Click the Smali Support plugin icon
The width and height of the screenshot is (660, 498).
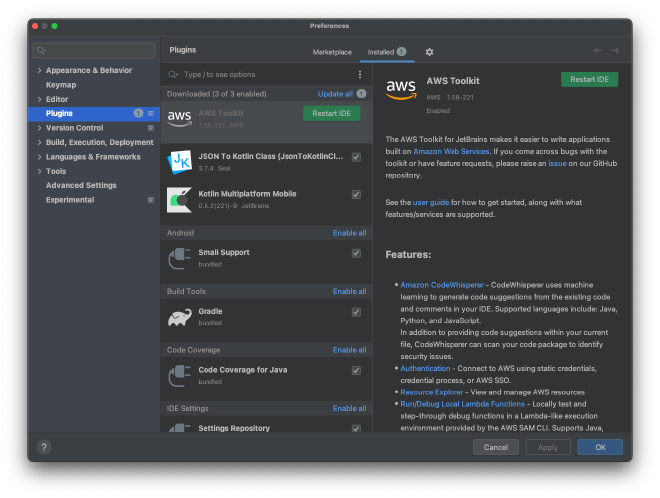(180, 258)
